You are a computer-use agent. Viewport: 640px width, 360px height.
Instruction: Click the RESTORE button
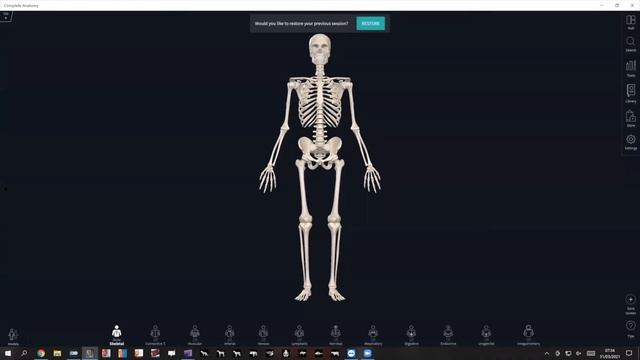tap(371, 23)
